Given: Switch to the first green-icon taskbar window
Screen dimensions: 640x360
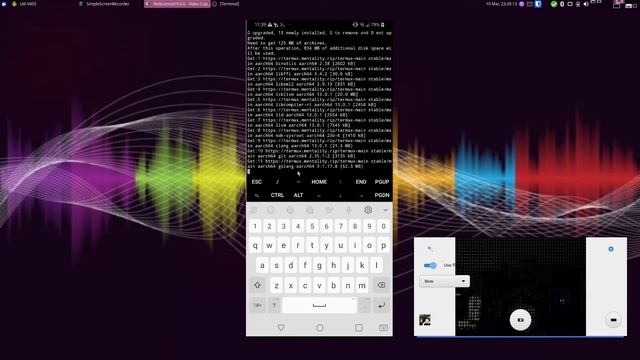Looking at the screenshot, I should [x=24, y=4].
